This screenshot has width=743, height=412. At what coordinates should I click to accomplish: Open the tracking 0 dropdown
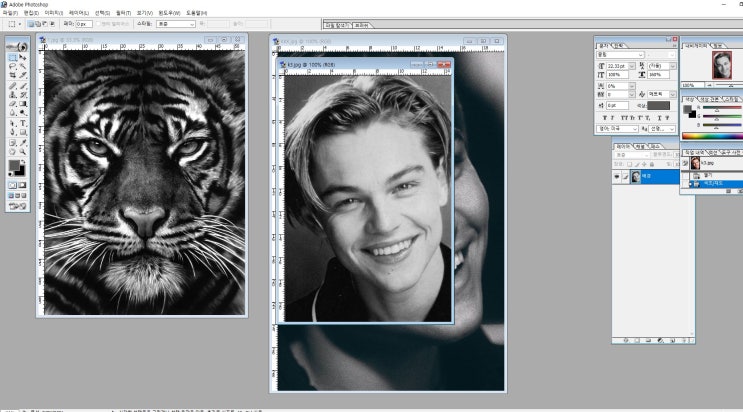point(632,95)
